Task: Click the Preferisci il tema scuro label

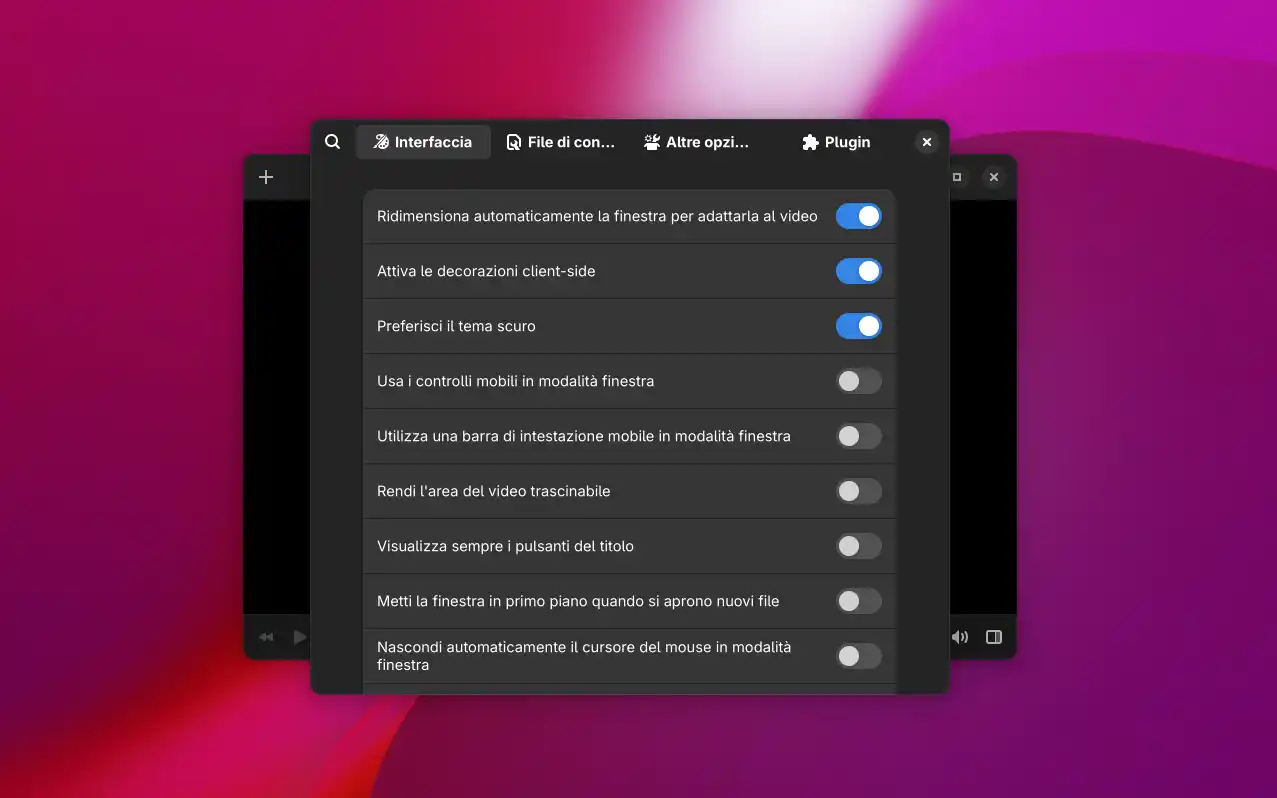Action: pos(456,326)
